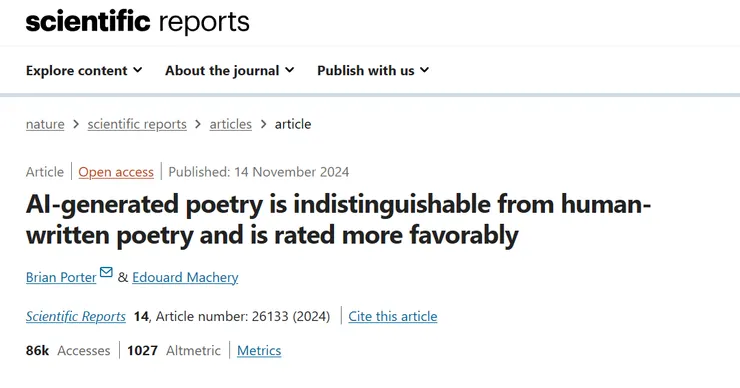Open the Publish with us dropdown

pyautogui.click(x=373, y=70)
